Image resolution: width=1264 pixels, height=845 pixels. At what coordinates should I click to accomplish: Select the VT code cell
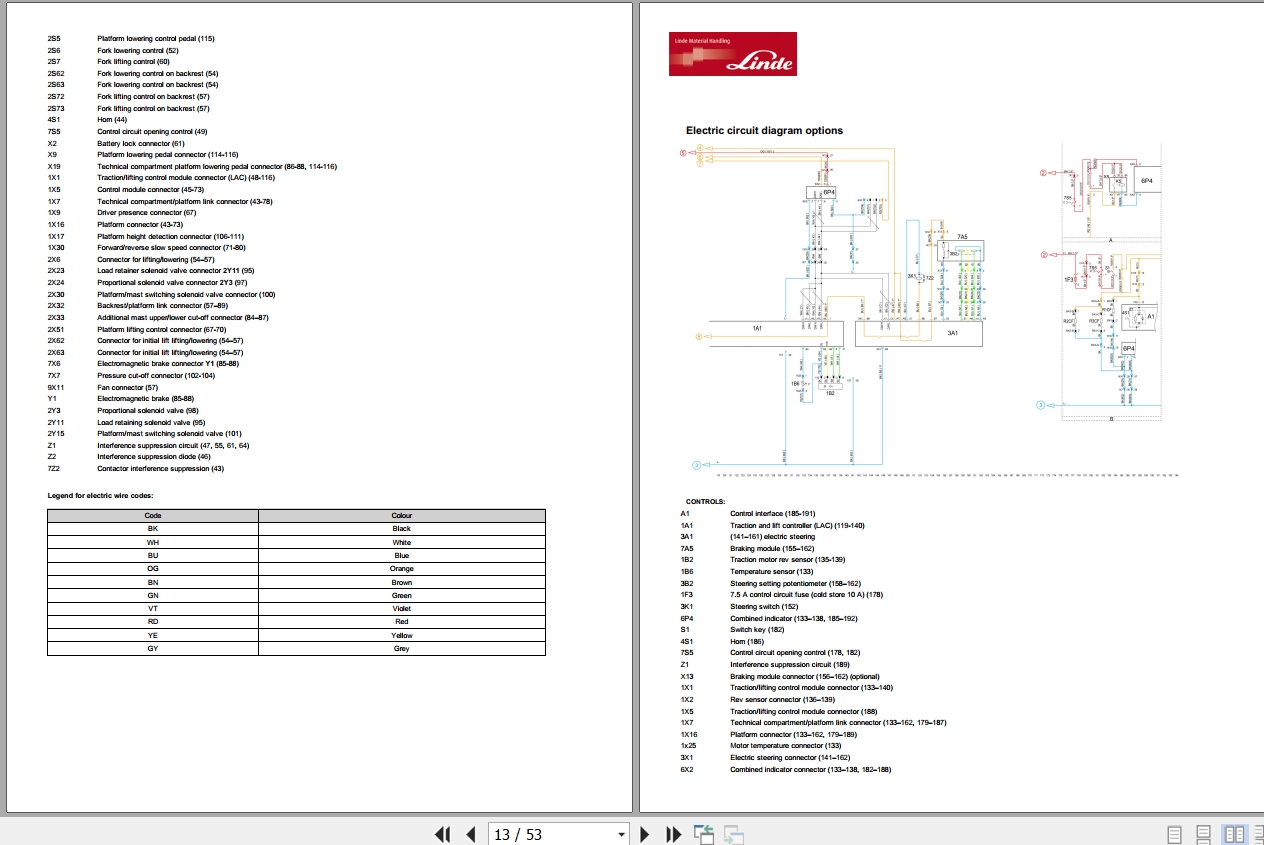(153, 608)
